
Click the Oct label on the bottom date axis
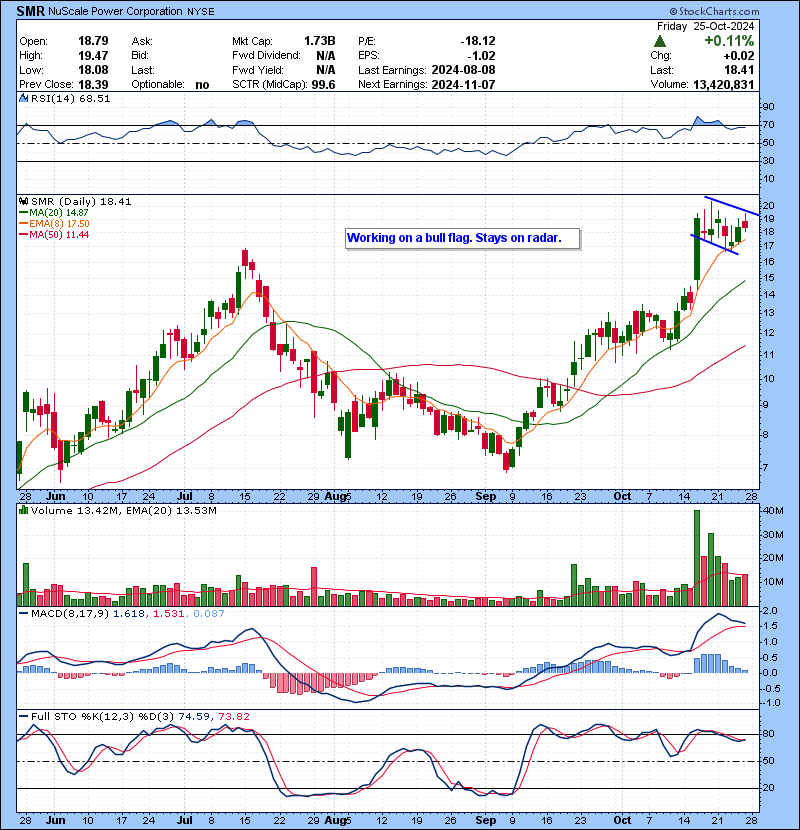622,820
